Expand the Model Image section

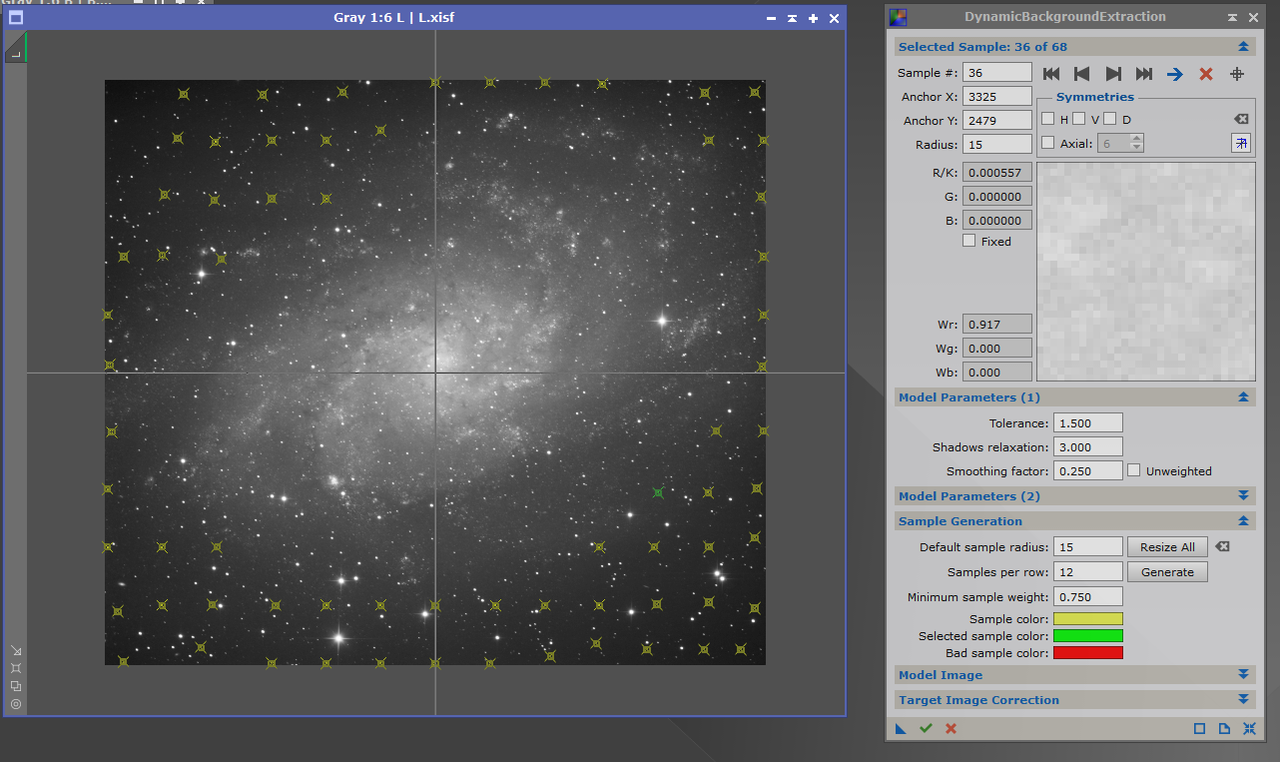click(1243, 674)
